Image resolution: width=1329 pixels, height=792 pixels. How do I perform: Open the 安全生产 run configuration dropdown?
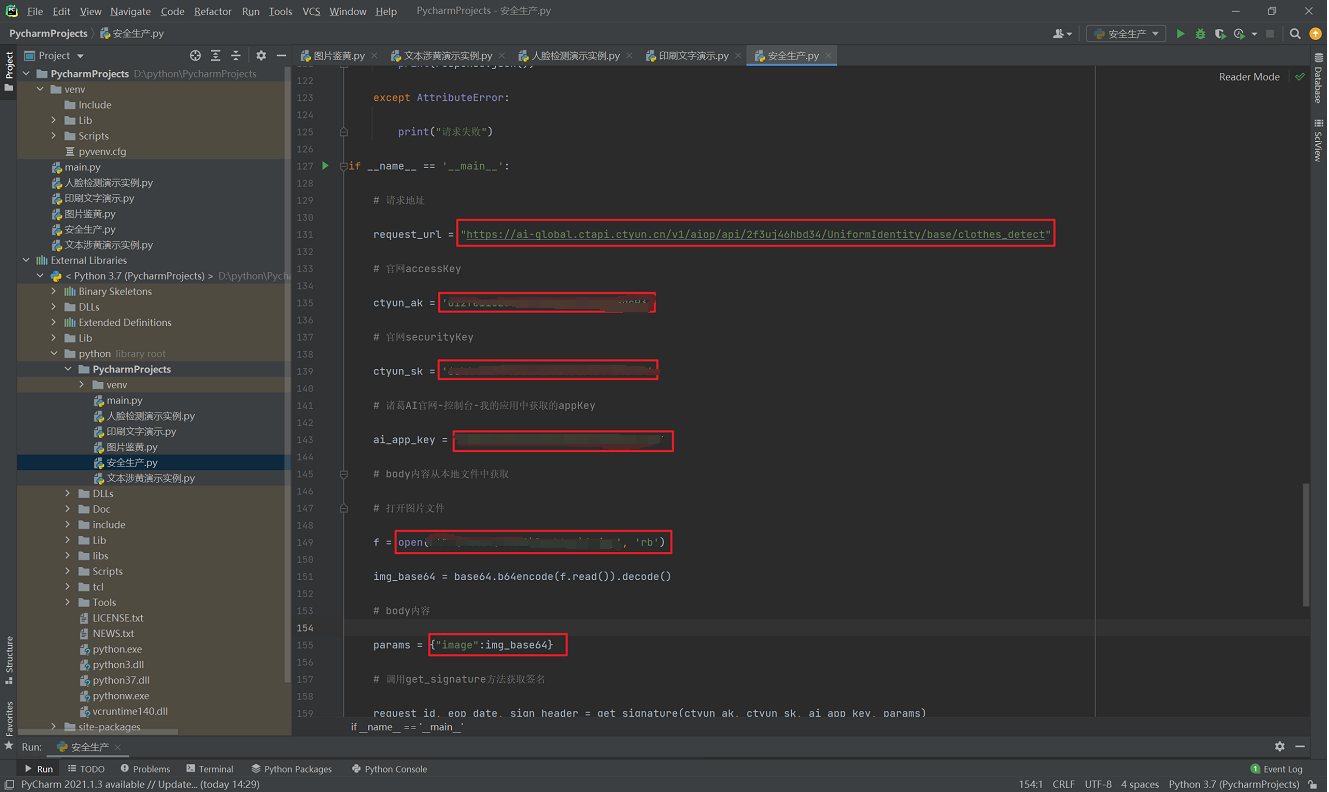tap(1126, 34)
